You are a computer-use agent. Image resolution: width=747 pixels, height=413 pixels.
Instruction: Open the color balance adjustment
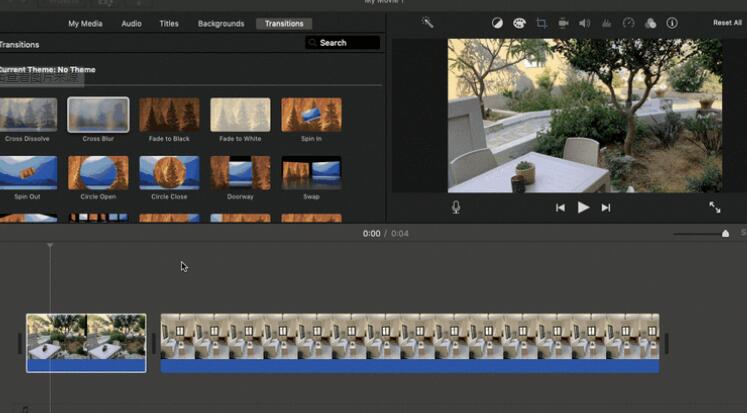click(497, 23)
